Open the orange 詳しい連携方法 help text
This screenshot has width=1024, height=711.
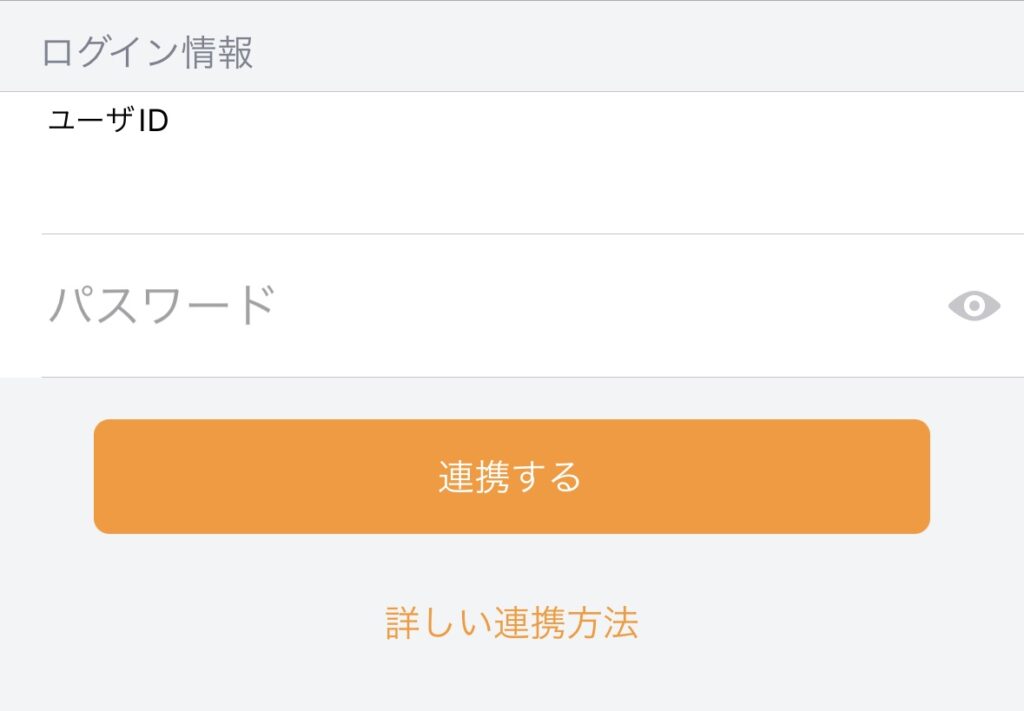point(511,622)
